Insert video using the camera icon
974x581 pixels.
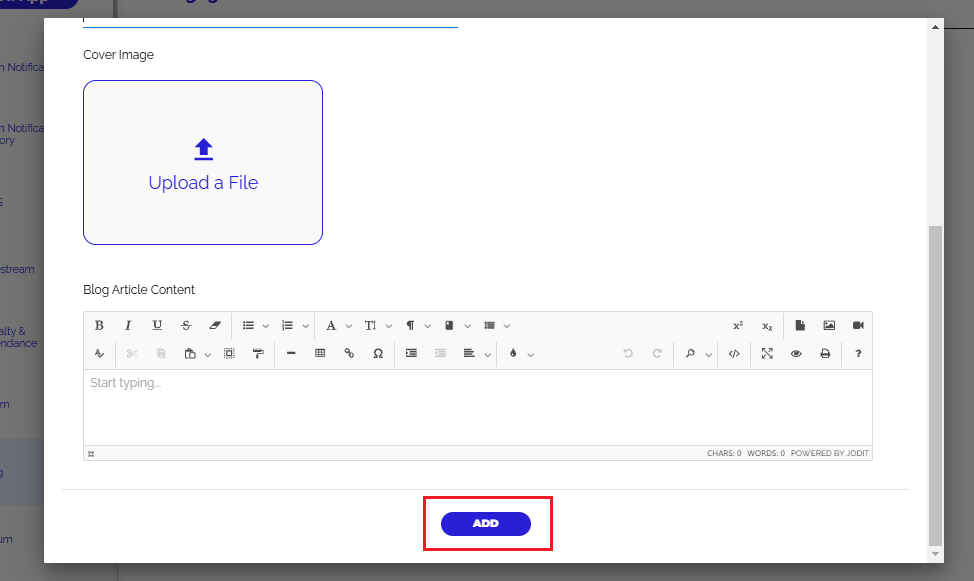(858, 325)
